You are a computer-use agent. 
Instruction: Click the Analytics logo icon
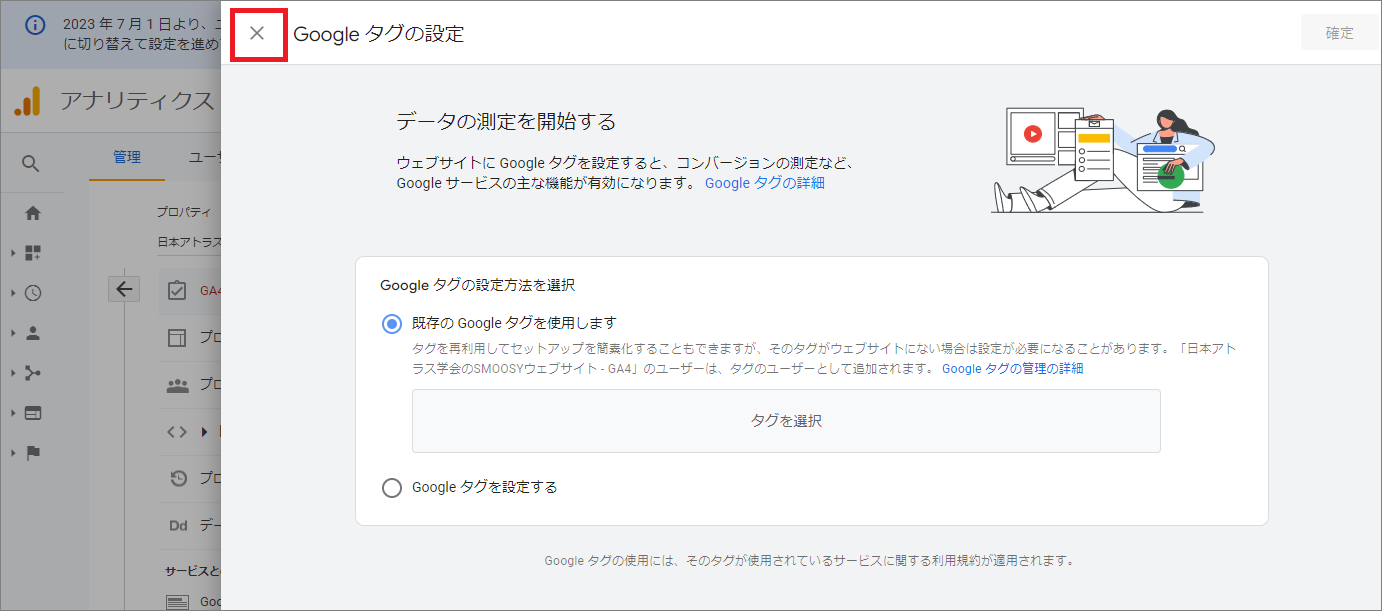pyautogui.click(x=27, y=100)
